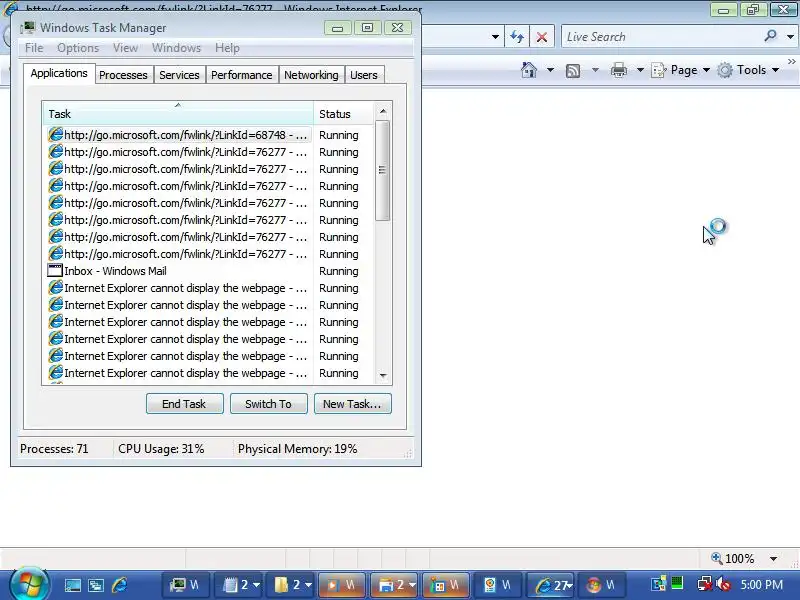Screen dimensions: 800x600
Task: Switch to the Processes tab
Action: coord(123,75)
